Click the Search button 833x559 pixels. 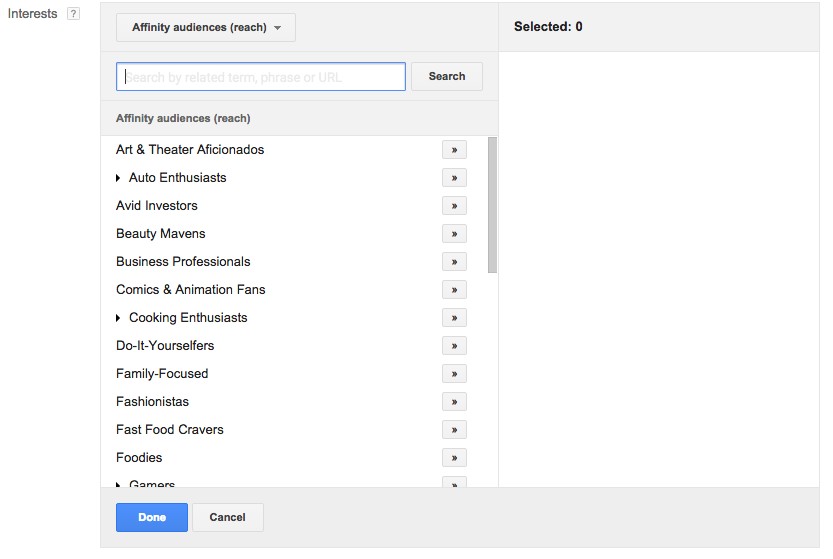pyautogui.click(x=447, y=77)
